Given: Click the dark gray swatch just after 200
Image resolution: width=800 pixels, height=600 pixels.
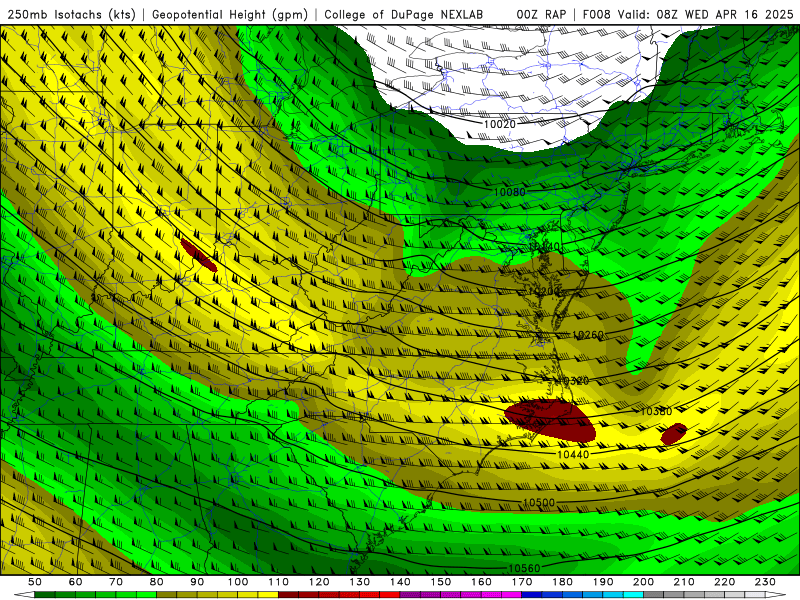Looking at the screenshot, I should pos(654,595).
